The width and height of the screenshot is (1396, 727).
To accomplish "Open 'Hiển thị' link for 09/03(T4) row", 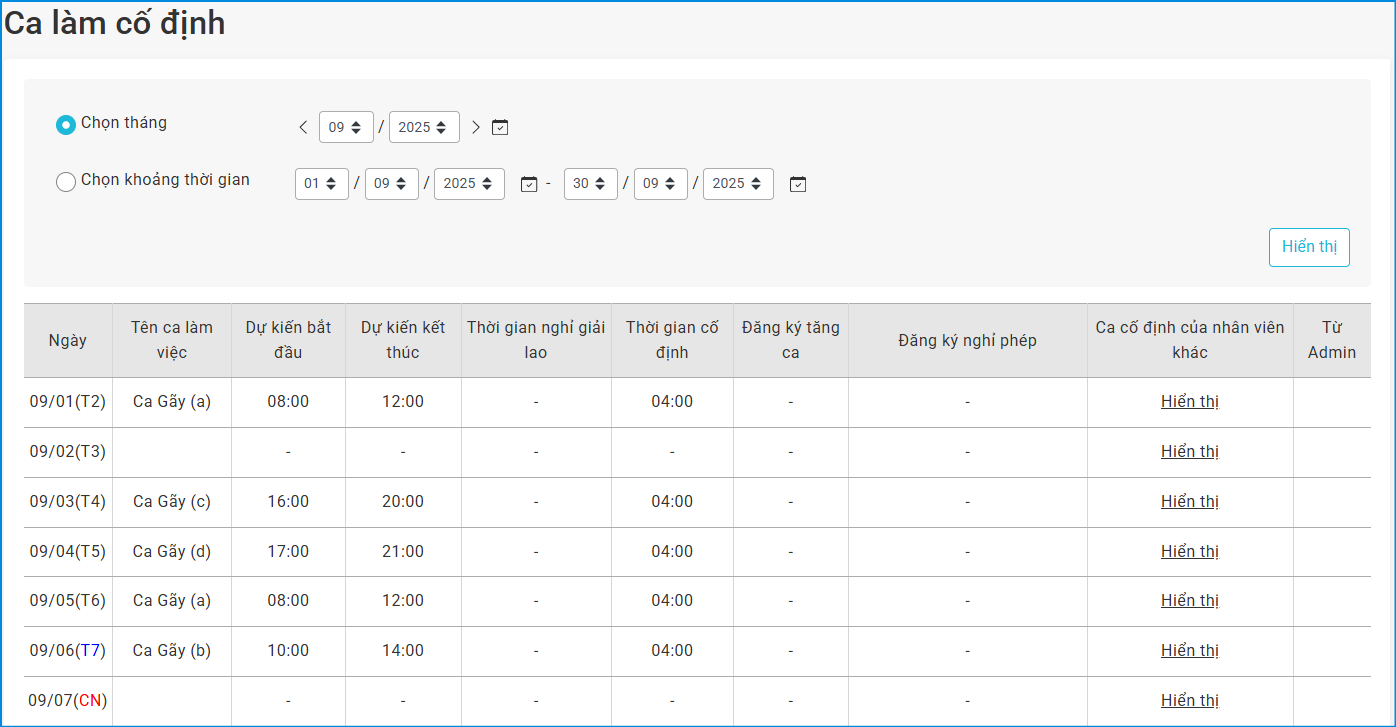I will (1190, 502).
